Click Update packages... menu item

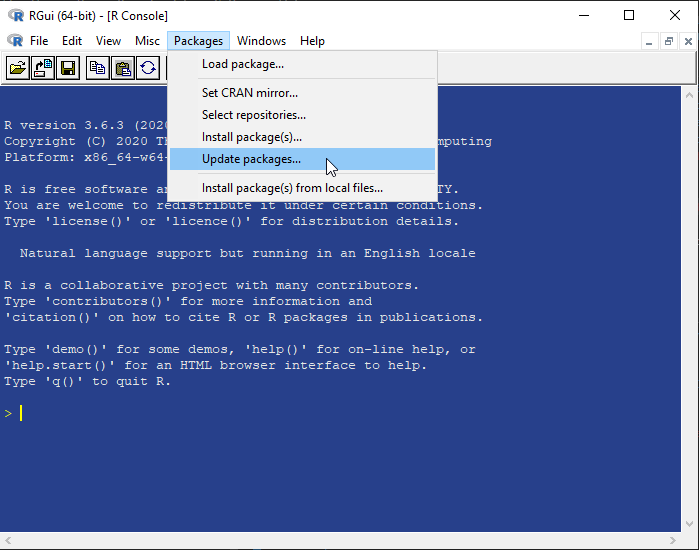pyautogui.click(x=251, y=159)
